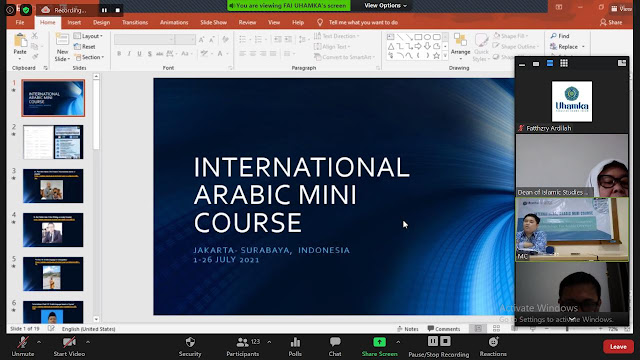Open Notes pane from status bar

(x=408, y=329)
